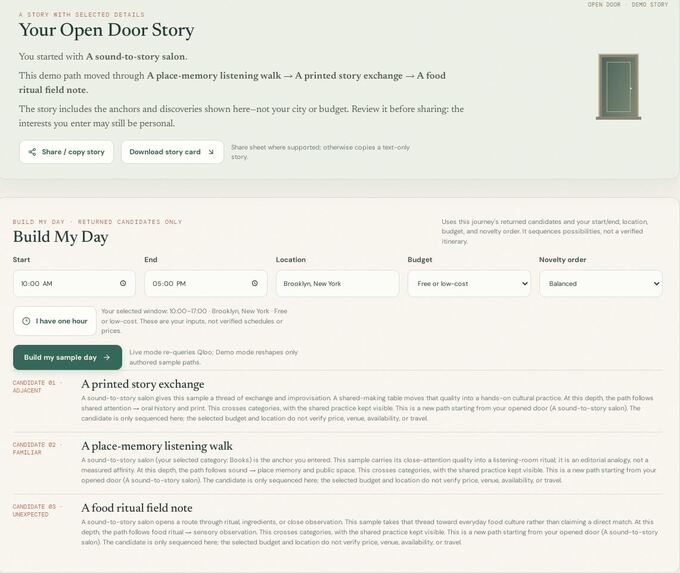Click the CANDIDATE 02 FAMILIAR label

coord(37,449)
